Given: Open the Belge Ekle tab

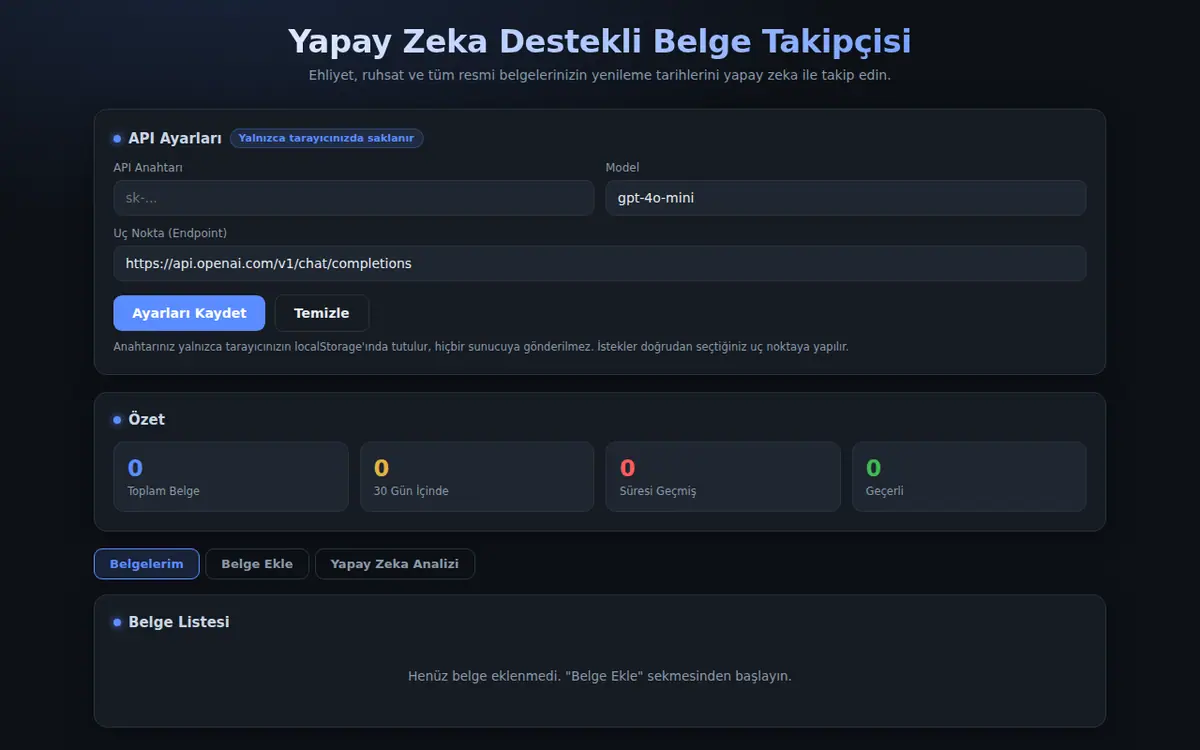Looking at the screenshot, I should pos(257,564).
